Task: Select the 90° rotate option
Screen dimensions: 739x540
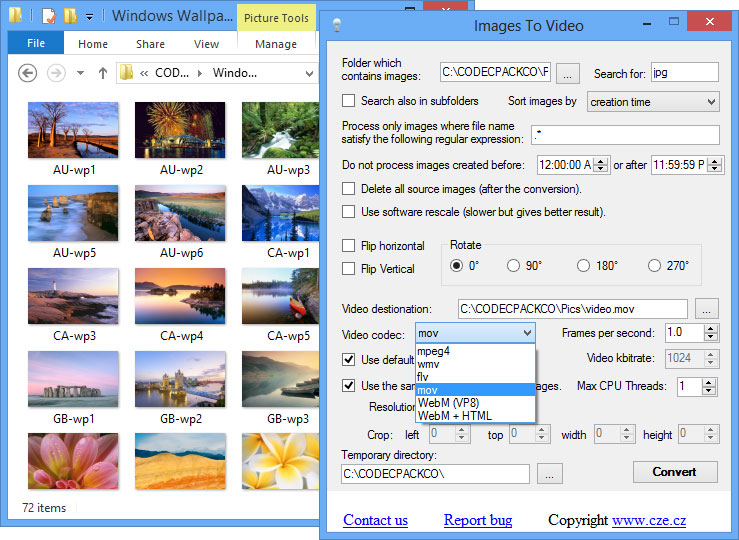Action: (x=513, y=266)
